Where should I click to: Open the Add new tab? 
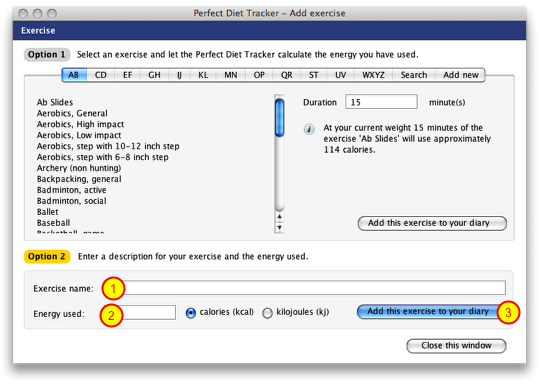[460, 75]
